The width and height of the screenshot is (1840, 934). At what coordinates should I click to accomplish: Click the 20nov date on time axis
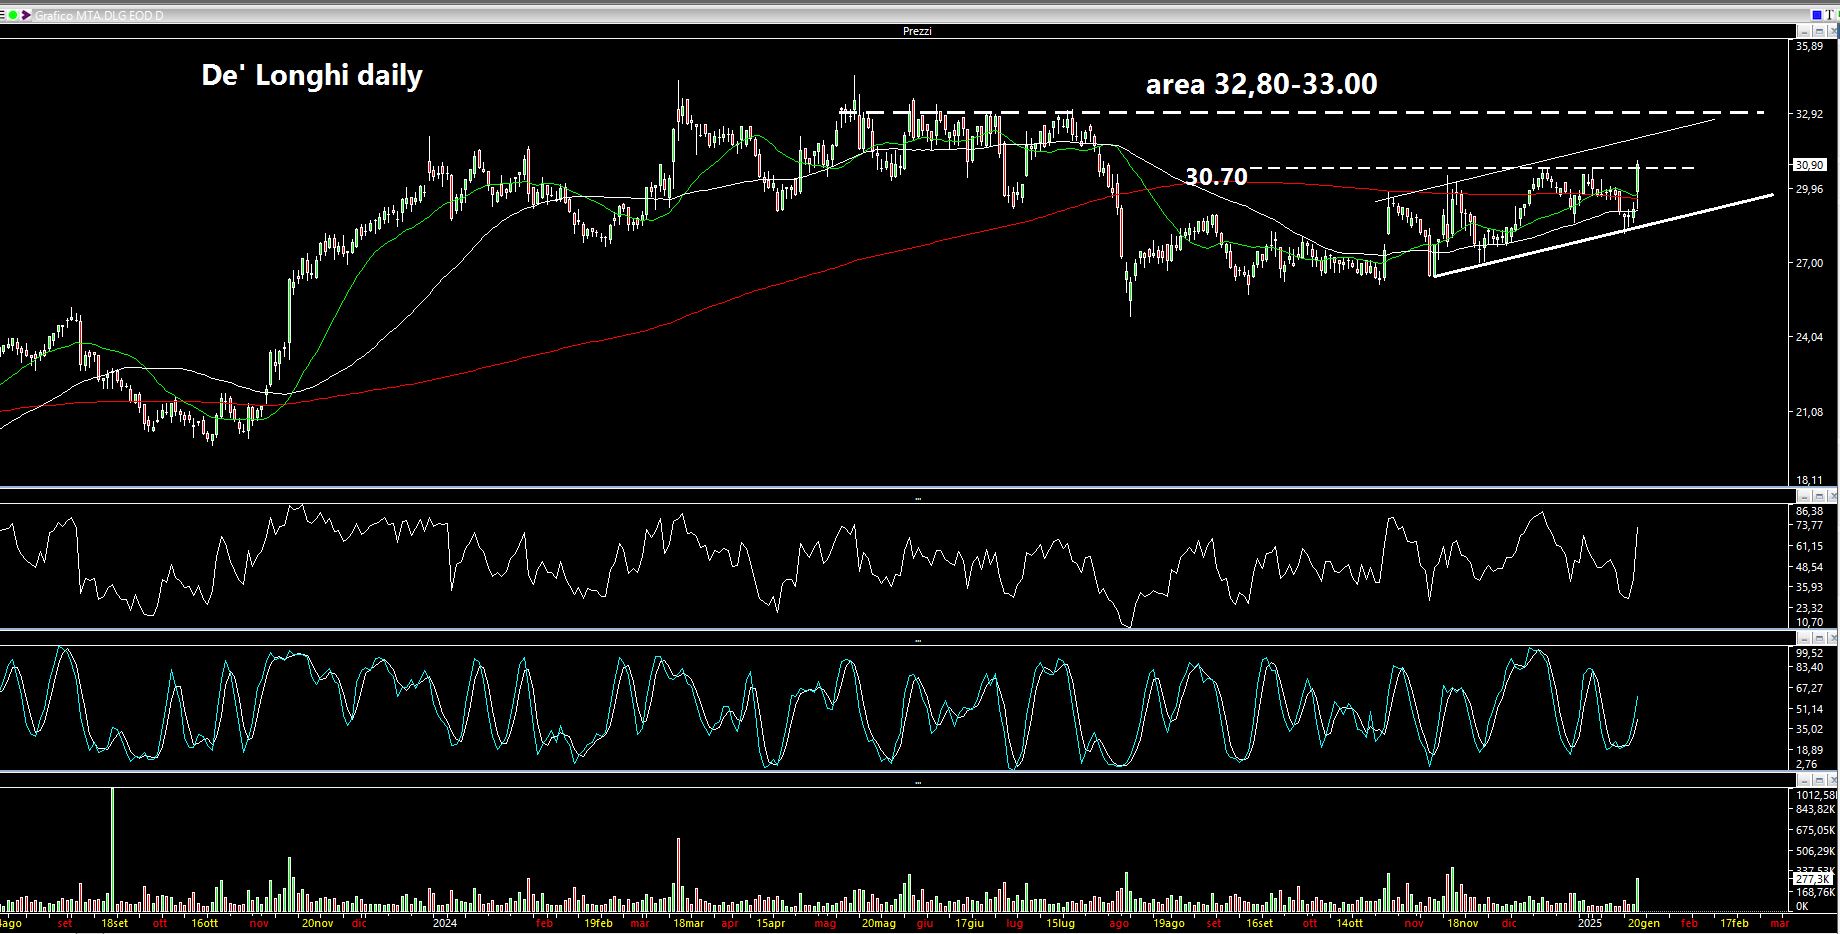click(317, 923)
